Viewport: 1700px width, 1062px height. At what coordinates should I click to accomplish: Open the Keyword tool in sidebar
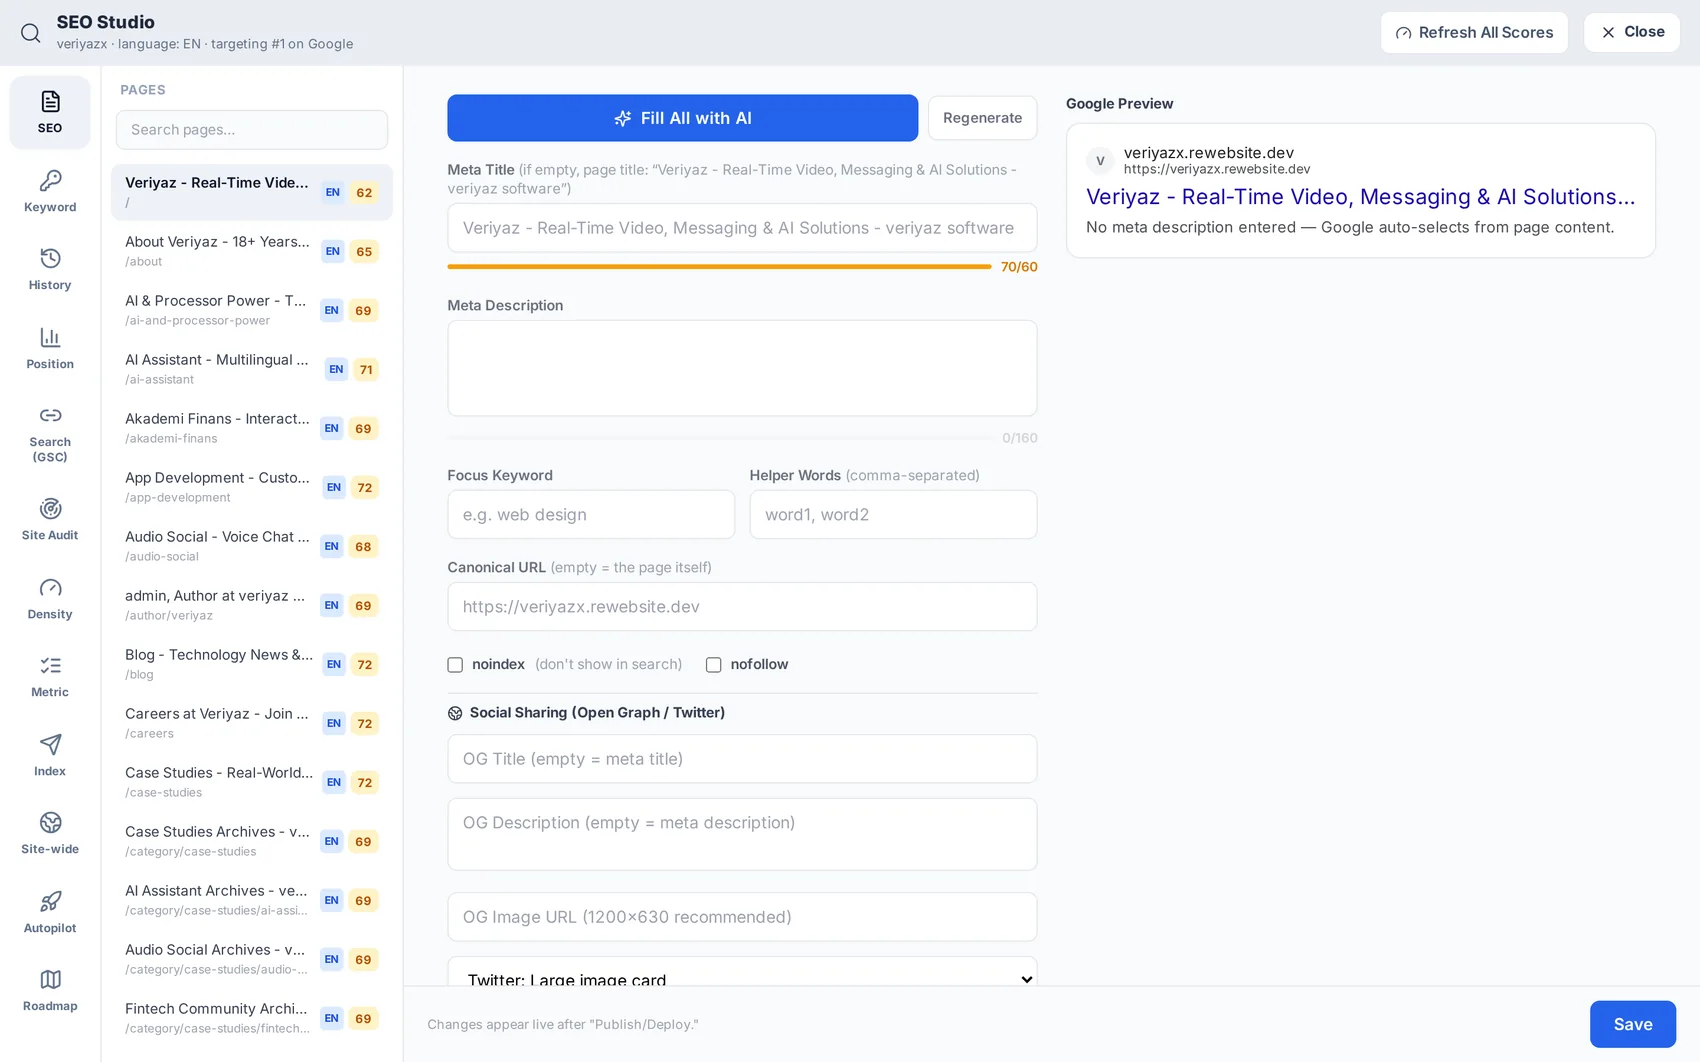[x=50, y=191]
